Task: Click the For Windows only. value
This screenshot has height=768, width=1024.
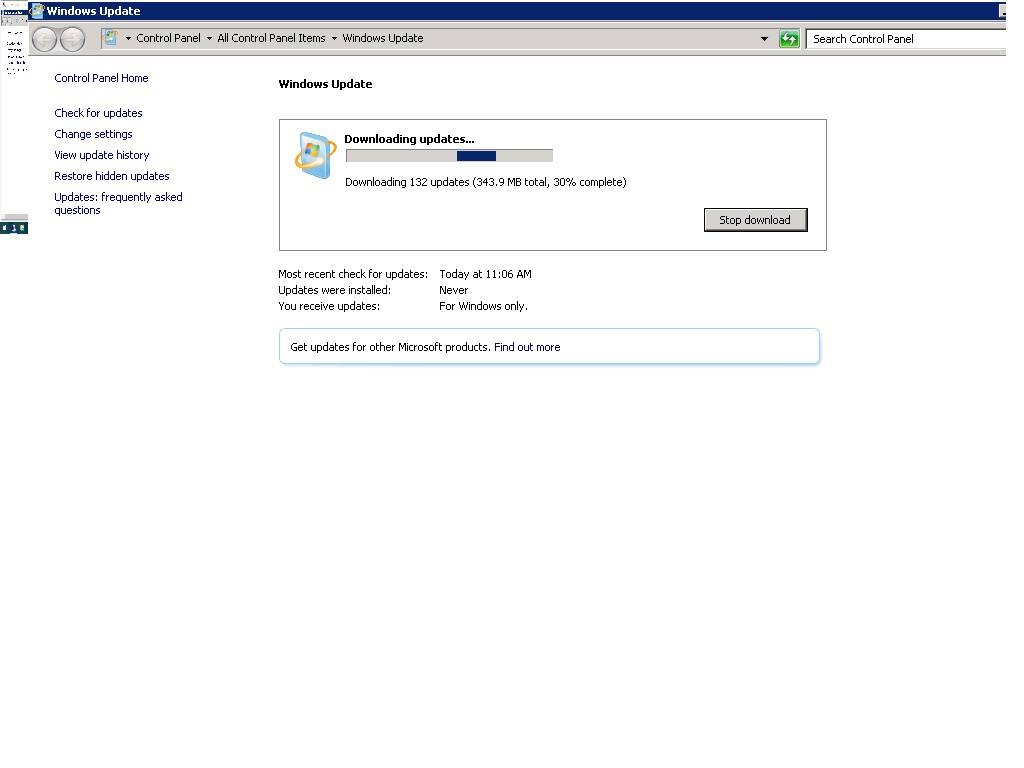Action: [483, 306]
